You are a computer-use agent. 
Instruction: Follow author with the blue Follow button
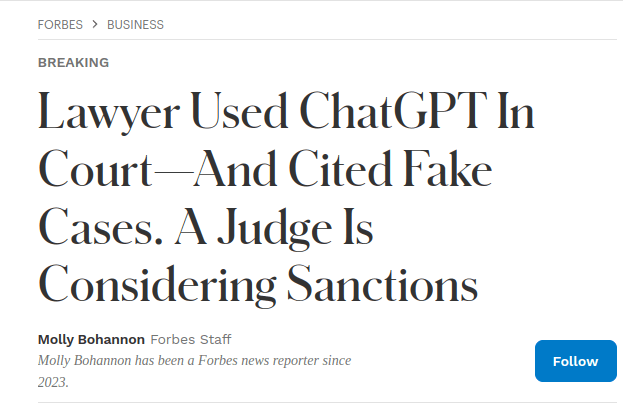click(575, 361)
